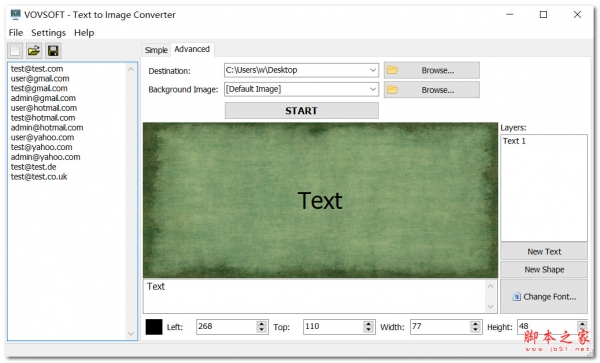Select the test@hotmail.com line
Screen dimensions: 600x363
tap(43, 118)
